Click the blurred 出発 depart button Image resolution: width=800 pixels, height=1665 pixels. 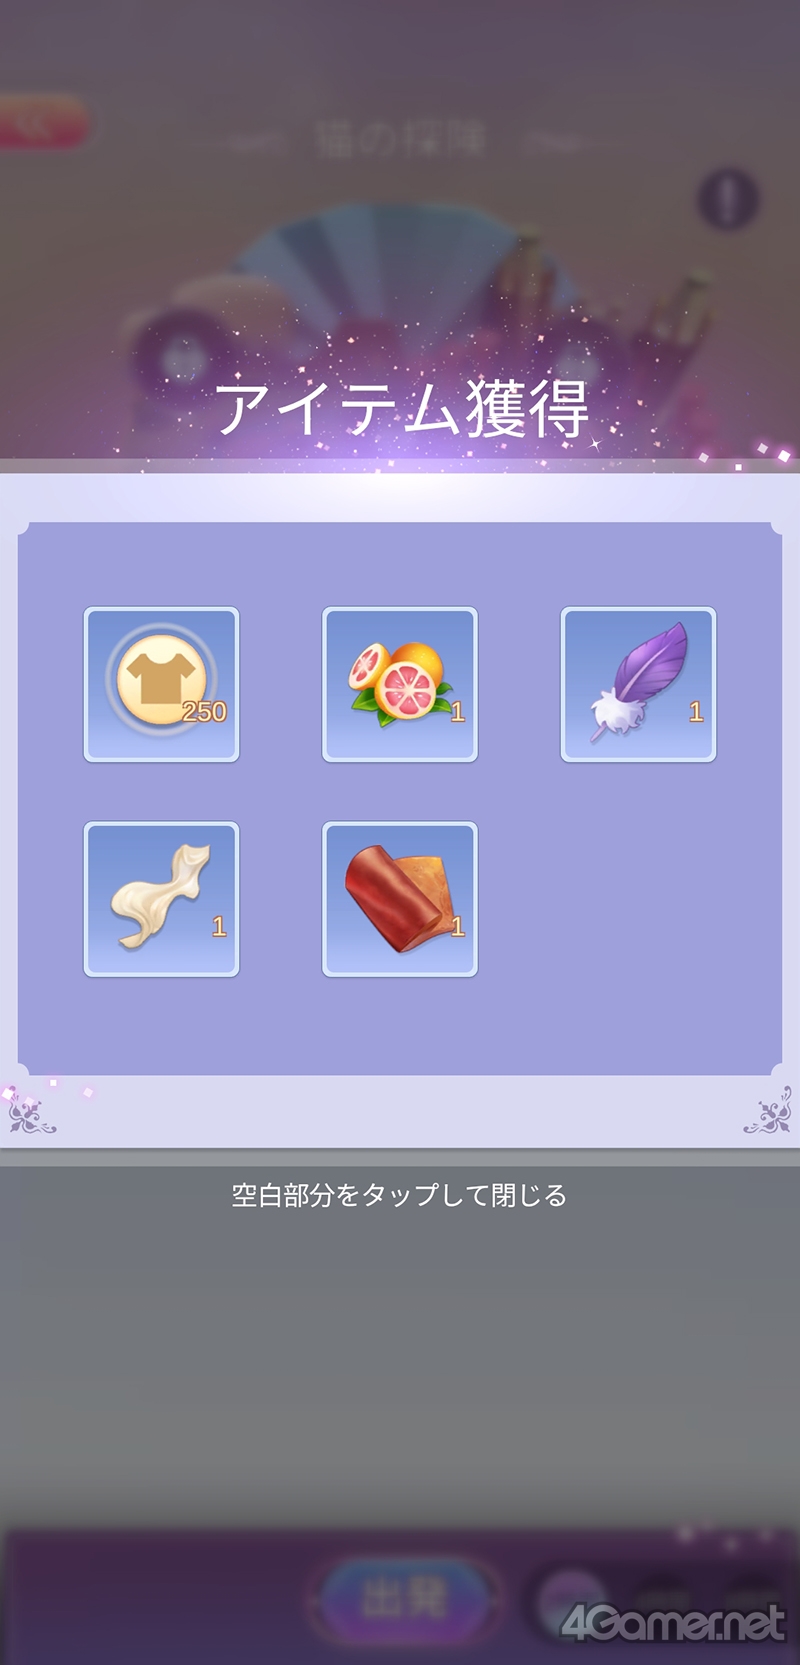[x=404, y=1598]
